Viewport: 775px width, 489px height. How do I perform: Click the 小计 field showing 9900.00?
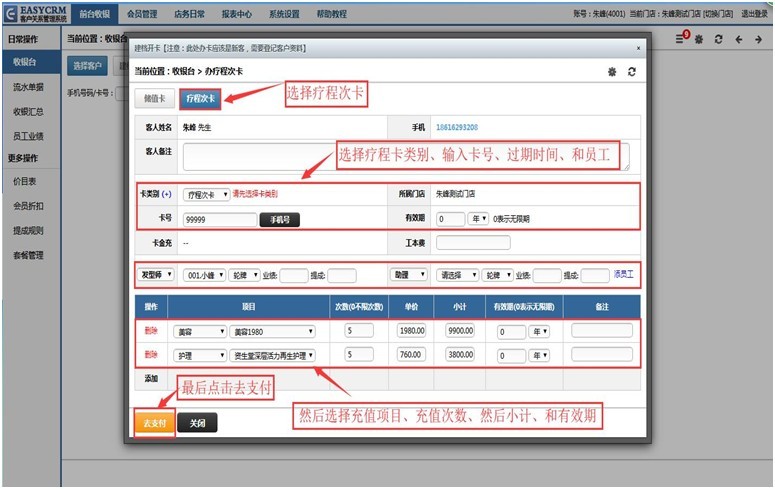(x=460, y=330)
